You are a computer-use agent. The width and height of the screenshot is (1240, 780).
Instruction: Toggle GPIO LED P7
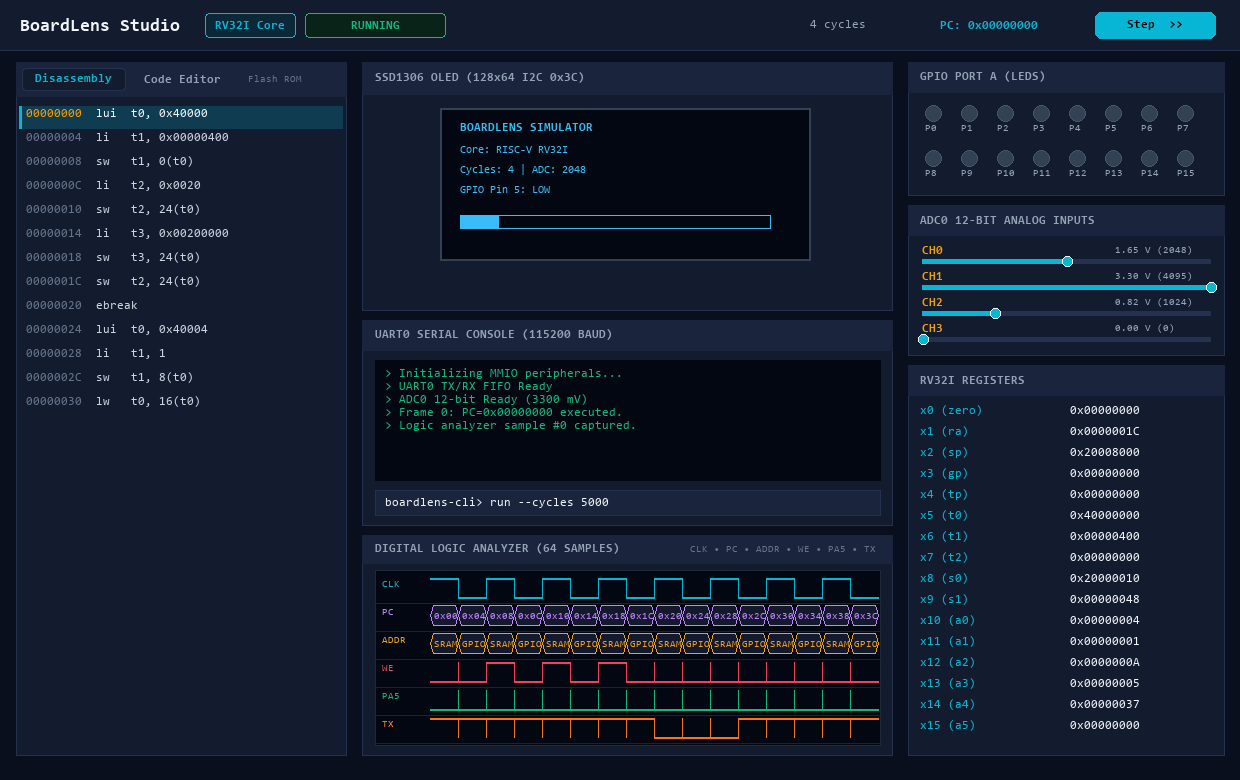(x=1185, y=114)
